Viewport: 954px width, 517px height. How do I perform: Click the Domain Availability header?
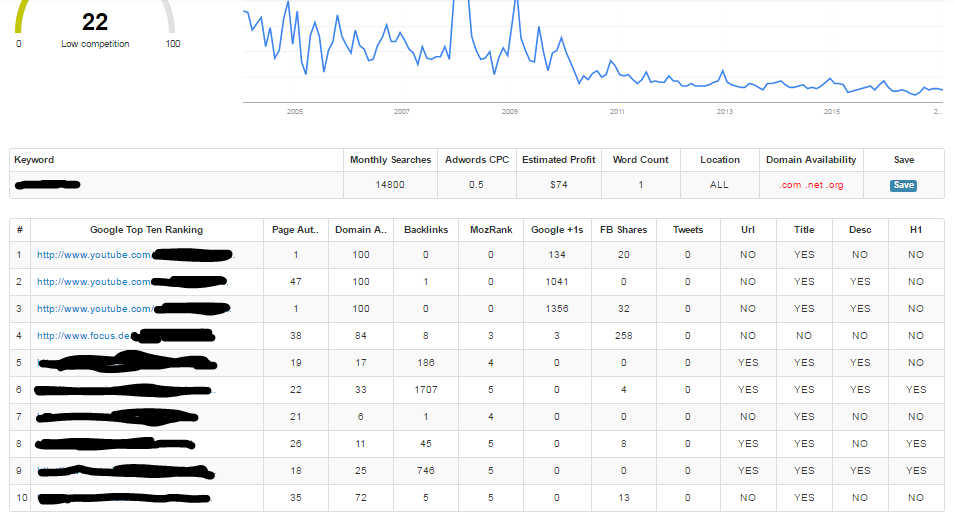(811, 160)
